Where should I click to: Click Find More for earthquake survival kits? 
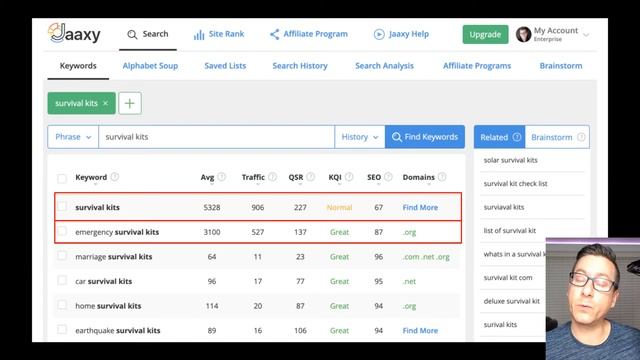pyautogui.click(x=420, y=331)
